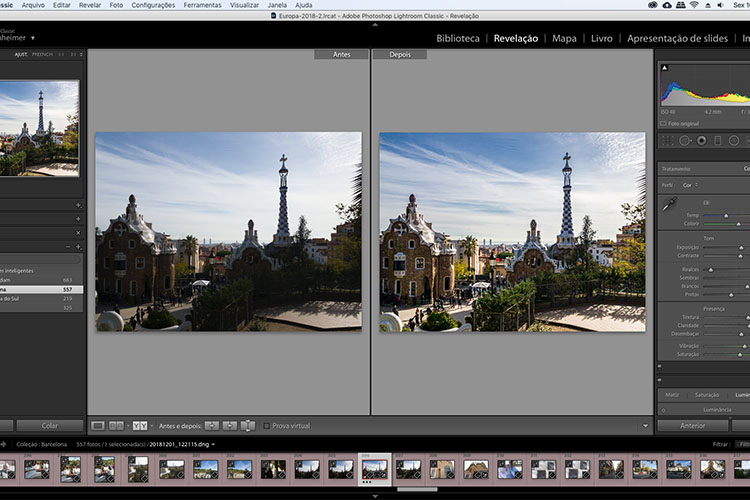750x500 pixels.
Task: Toggle shadow clipping triangle in histogram
Action: pos(664,68)
